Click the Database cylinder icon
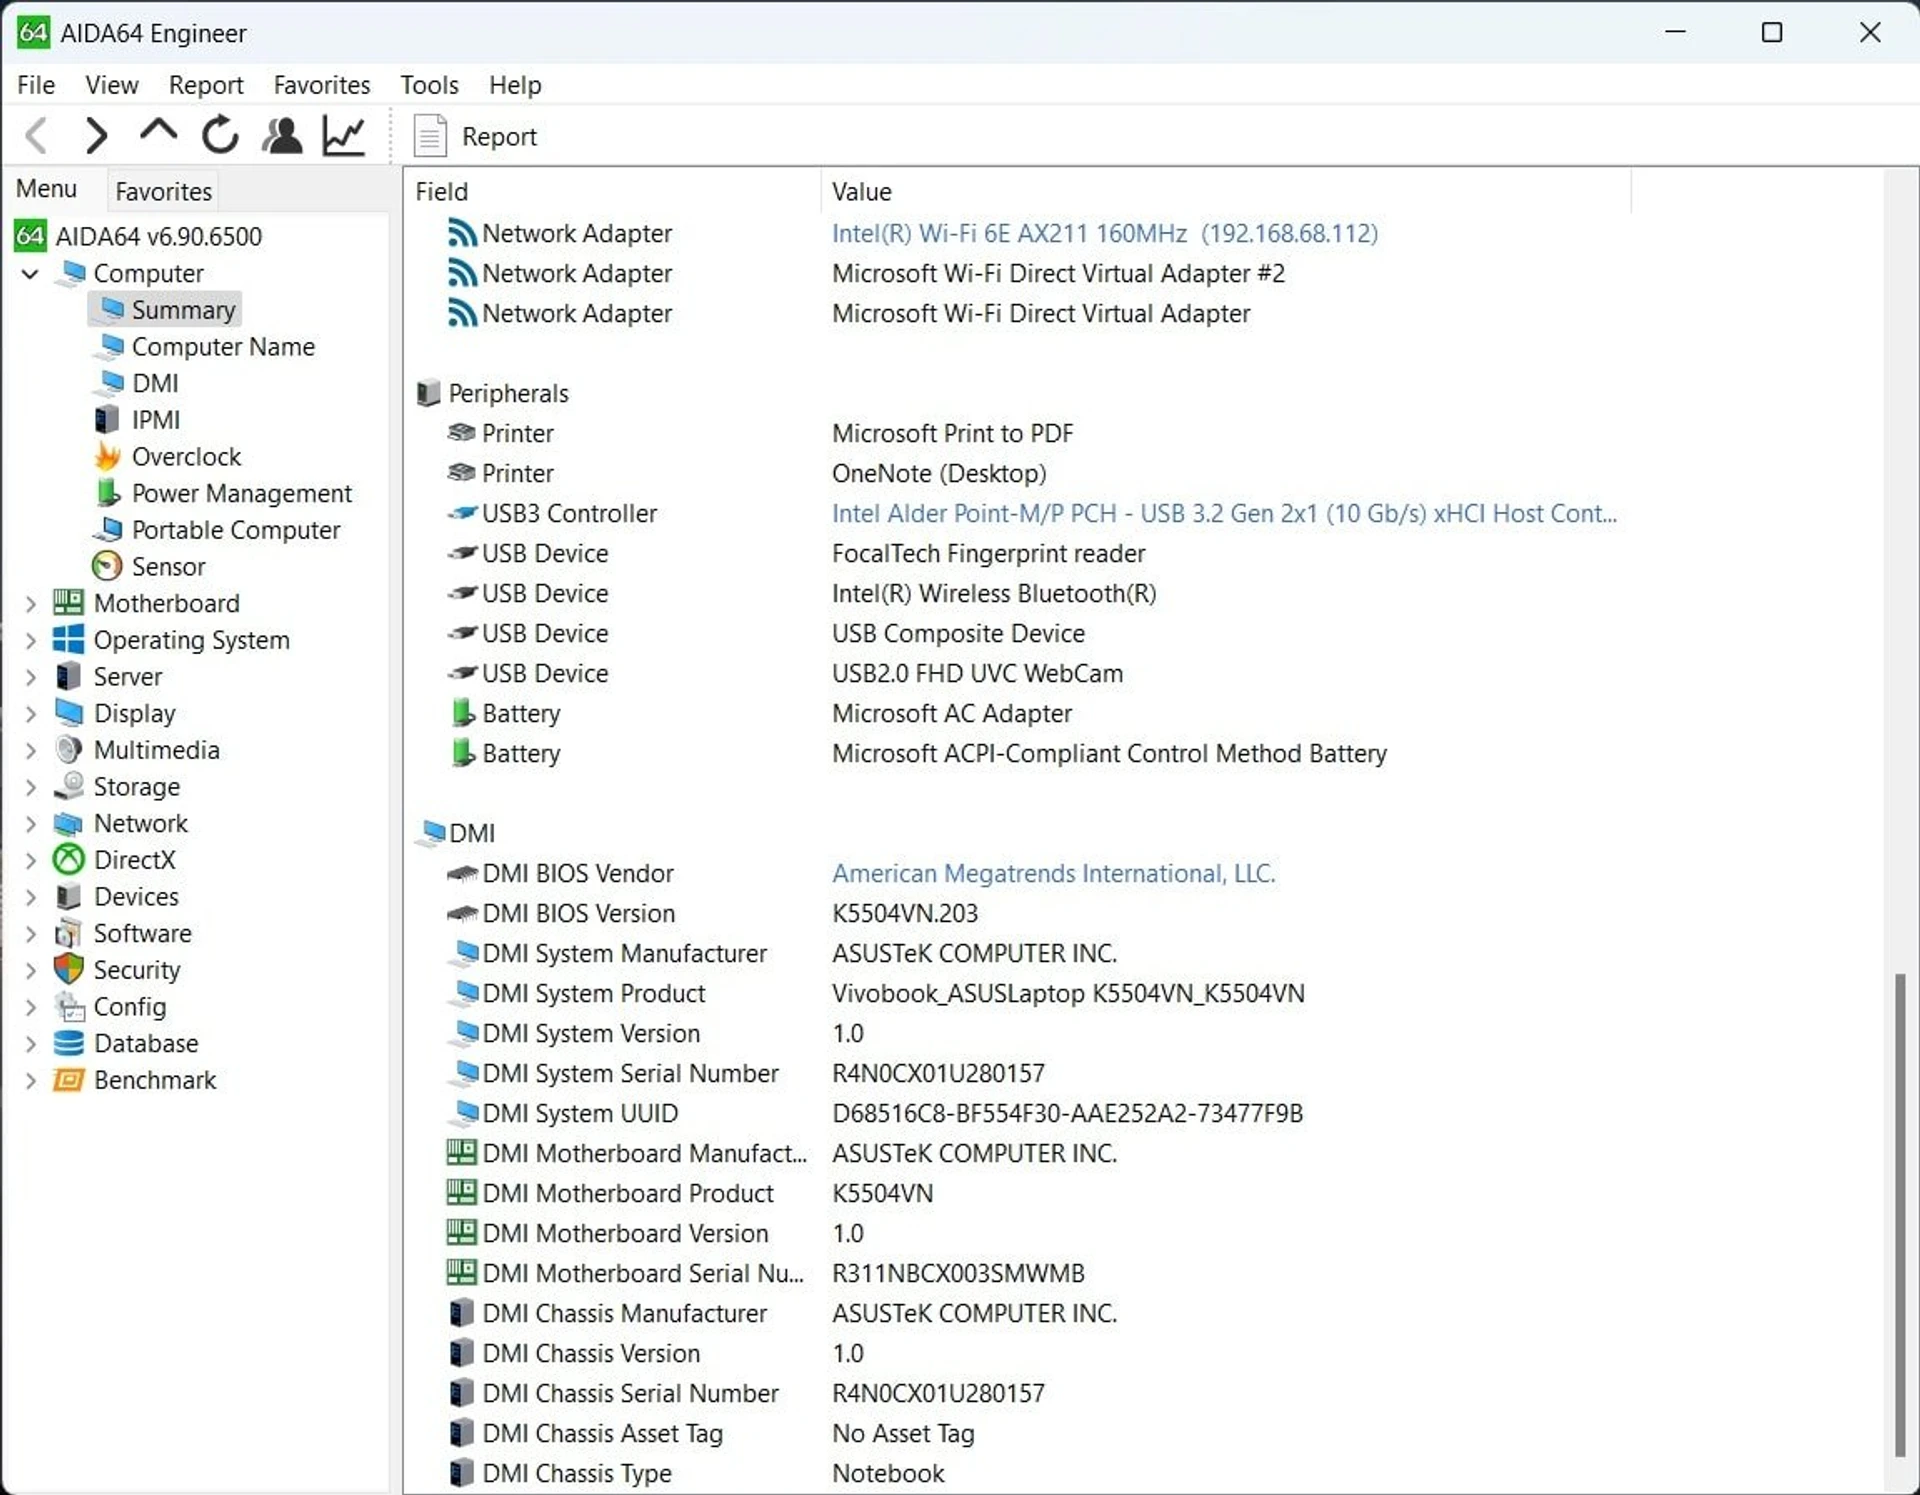 (68, 1043)
